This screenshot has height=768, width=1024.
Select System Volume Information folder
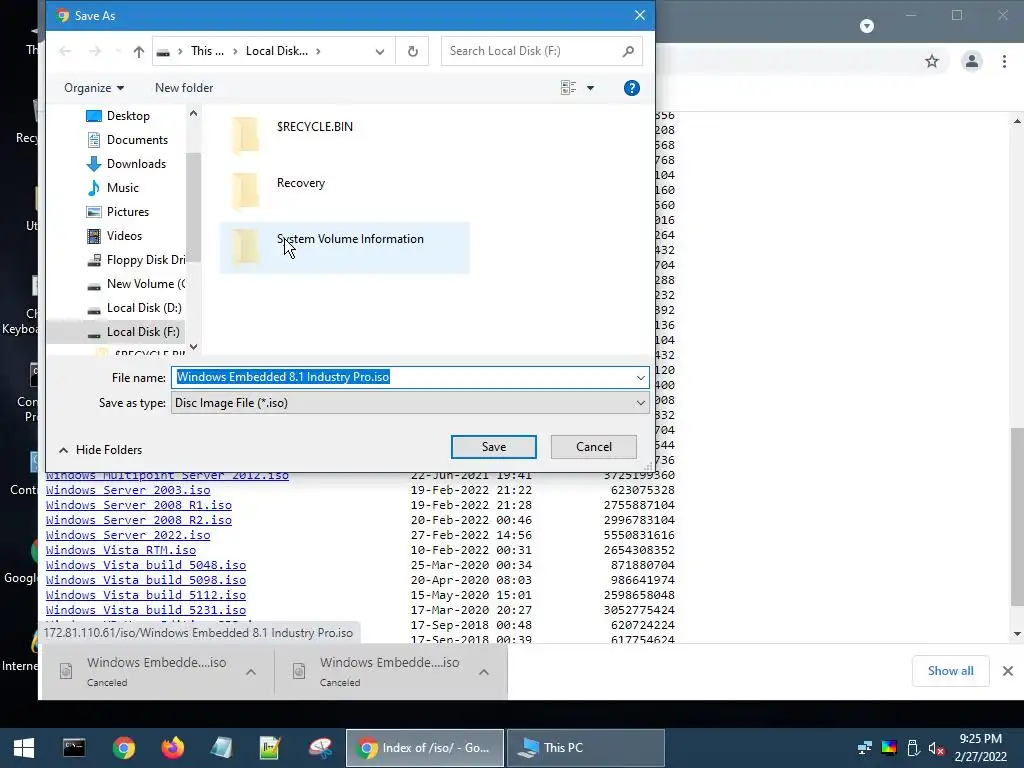click(x=345, y=248)
